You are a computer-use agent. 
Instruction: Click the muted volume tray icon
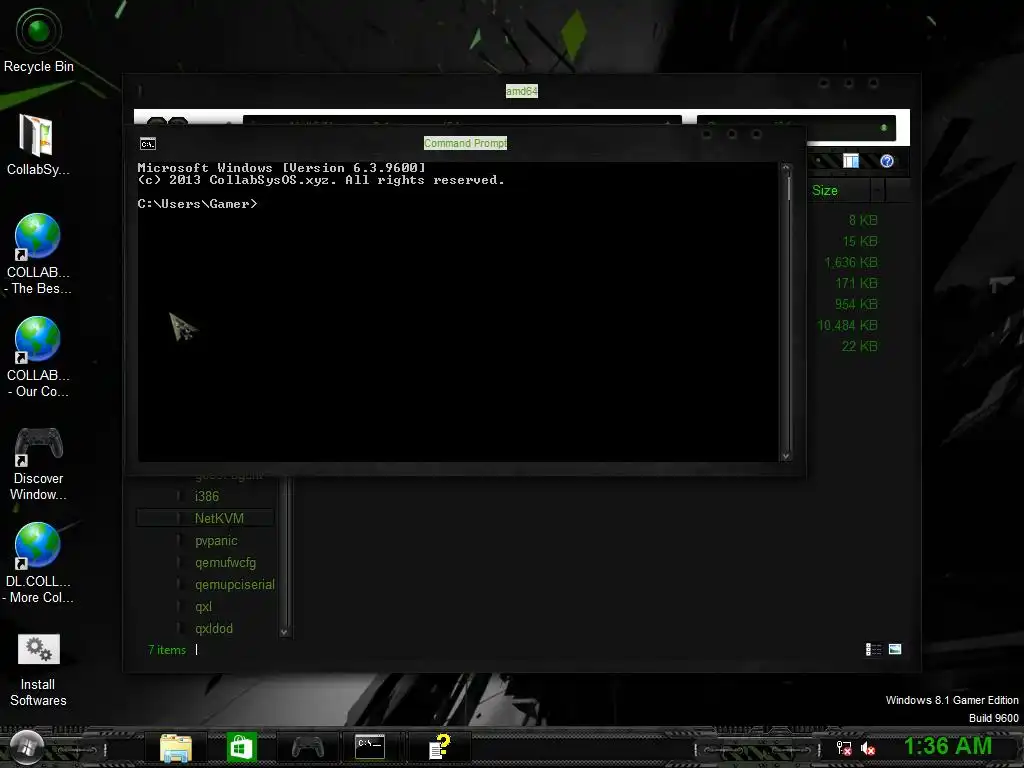pyautogui.click(x=868, y=748)
